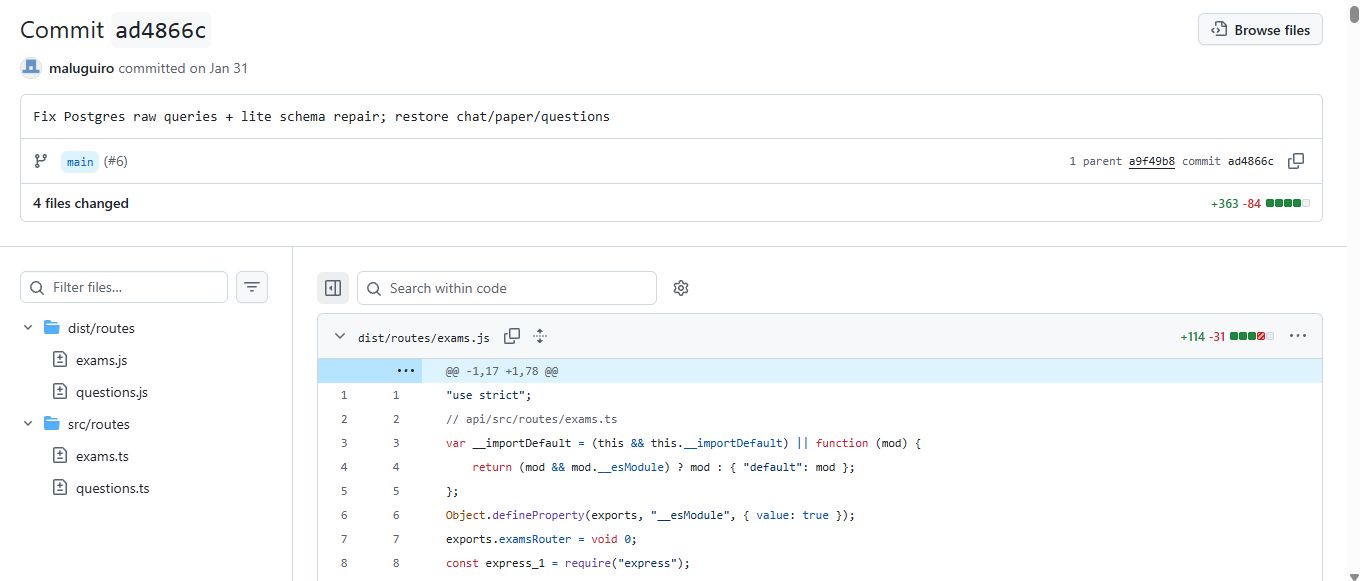Viewport: 1360px width, 581px height.
Task: Open diff view settings gear
Action: pyautogui.click(x=681, y=288)
